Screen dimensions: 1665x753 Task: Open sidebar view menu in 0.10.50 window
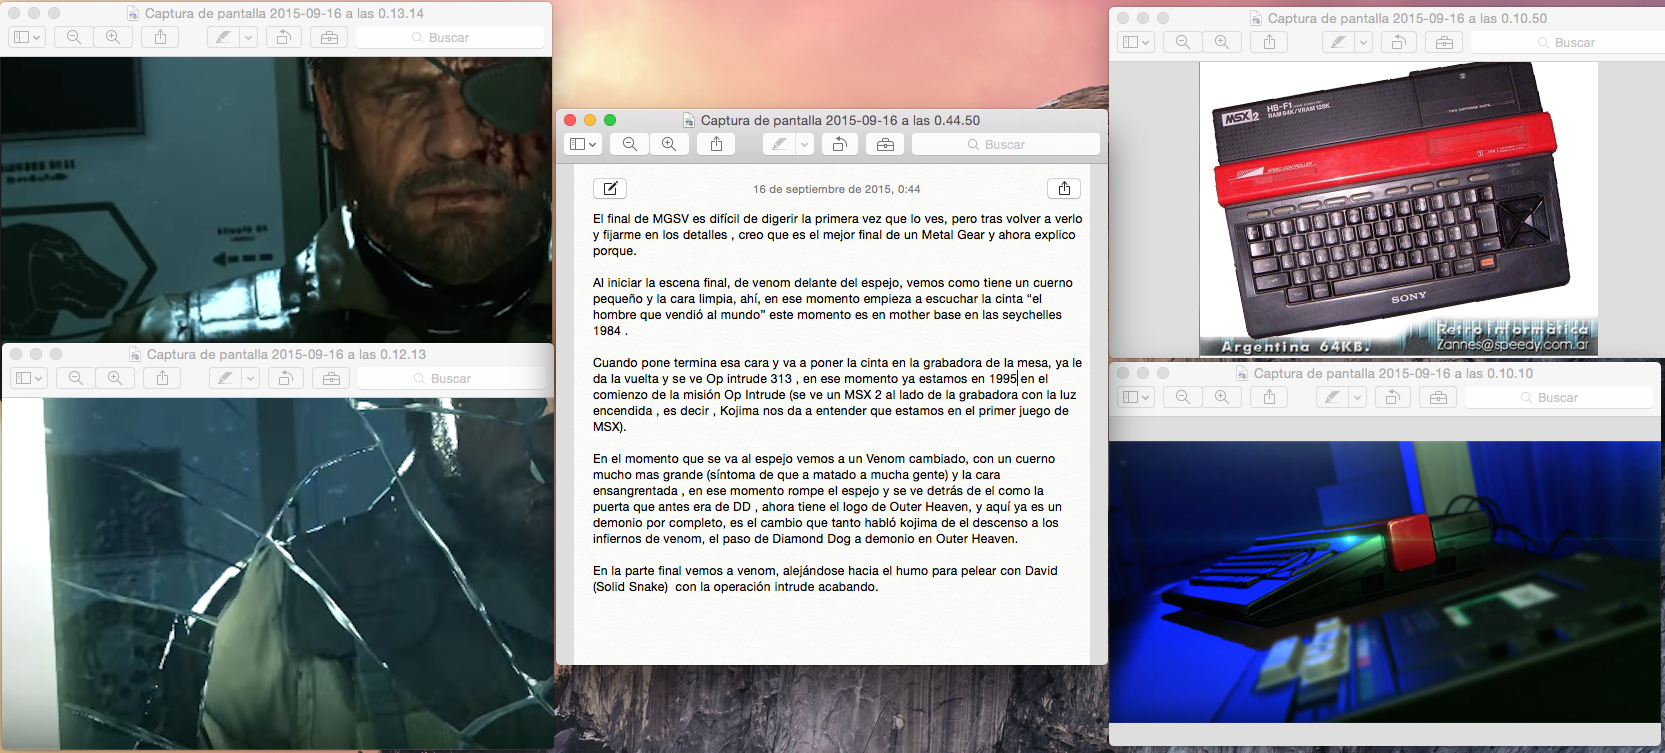point(1136,42)
